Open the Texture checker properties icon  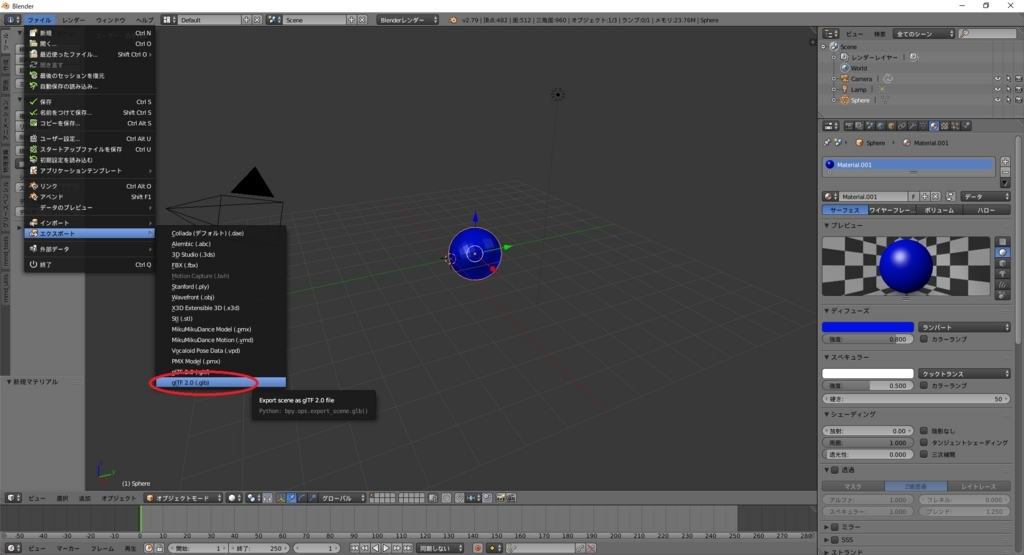[944, 126]
